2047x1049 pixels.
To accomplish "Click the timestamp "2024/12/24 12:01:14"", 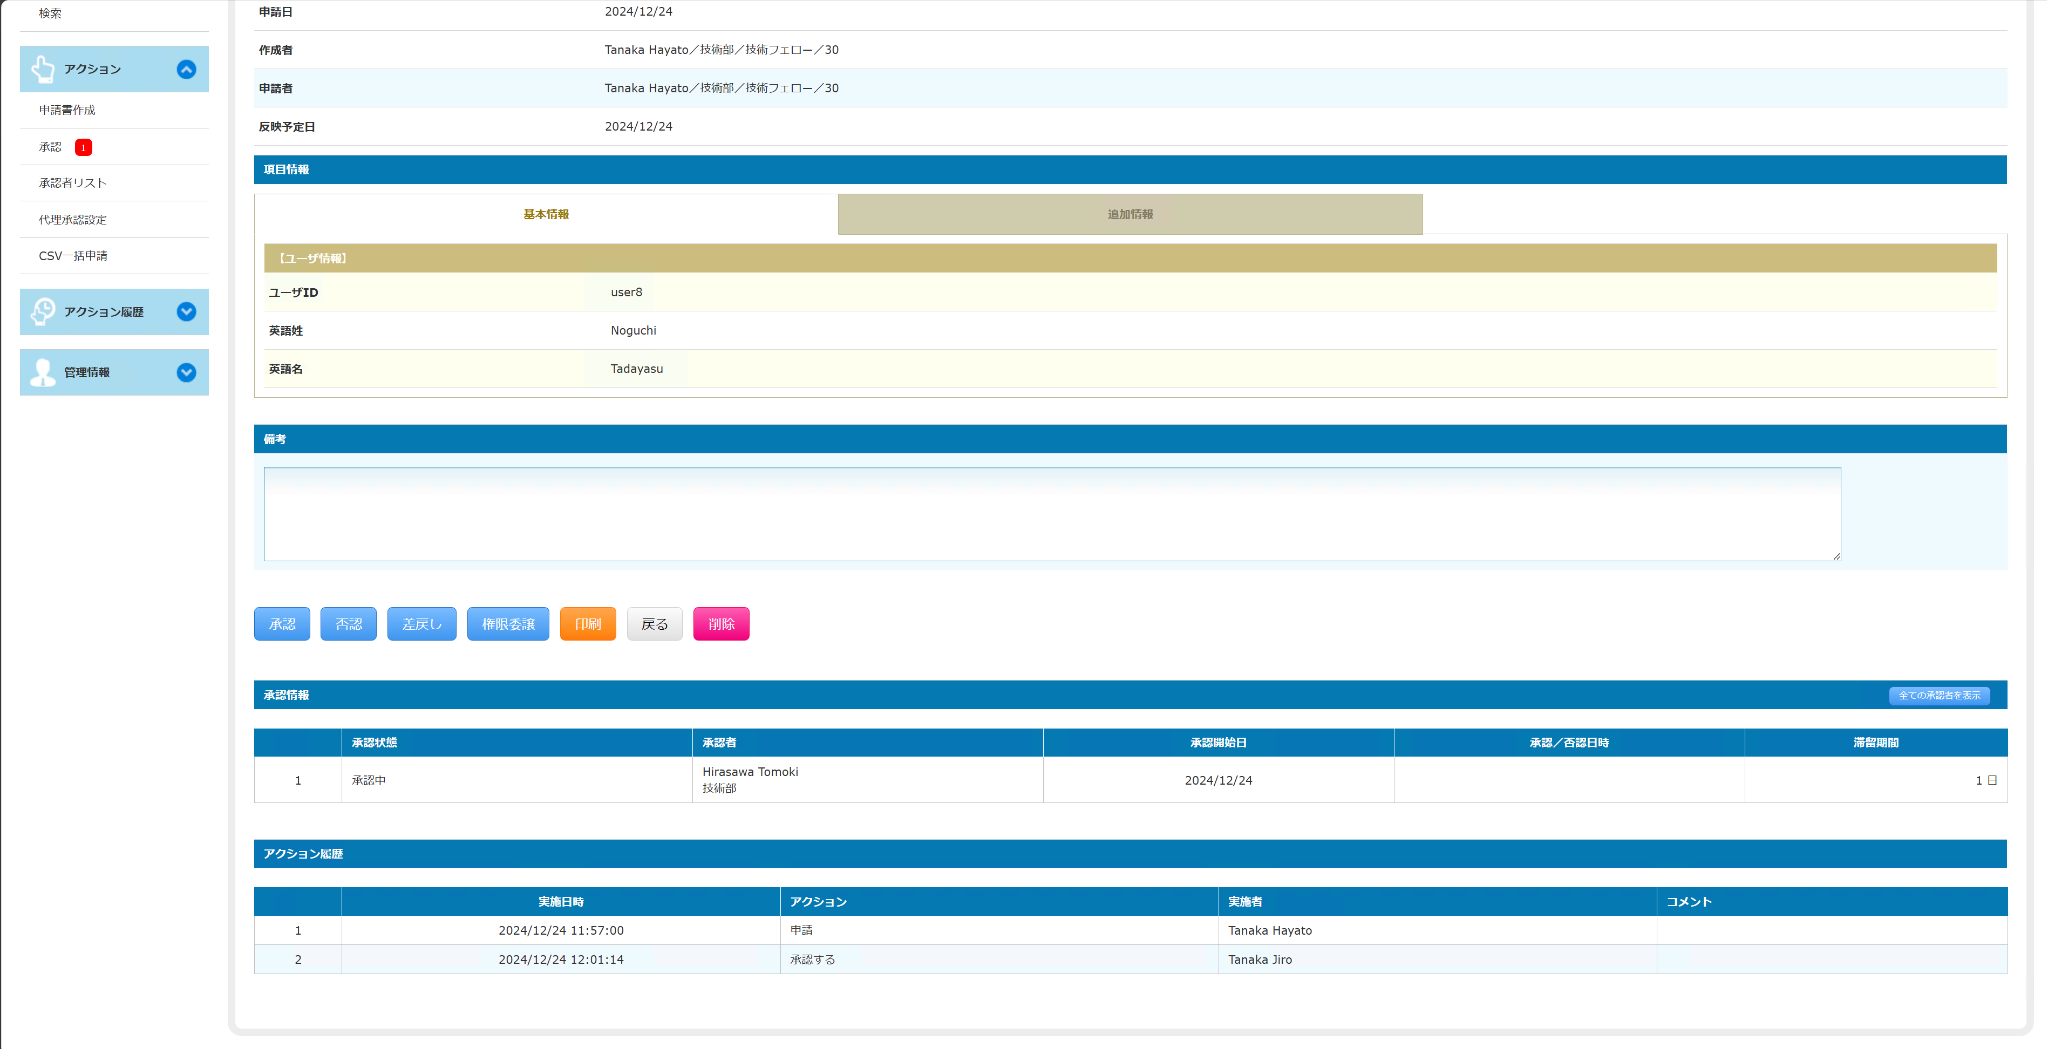I will (561, 960).
